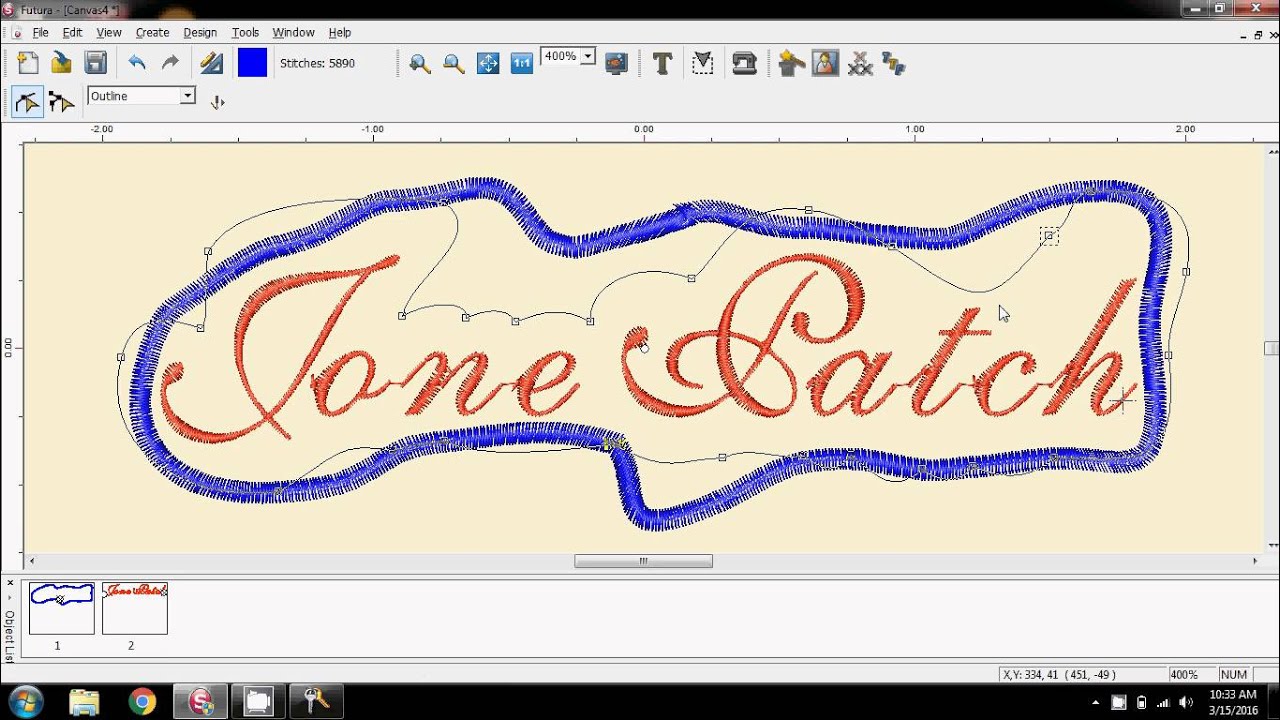Launch Chrome from the taskbar
Screen dimensions: 1280x720
pyautogui.click(x=142, y=702)
